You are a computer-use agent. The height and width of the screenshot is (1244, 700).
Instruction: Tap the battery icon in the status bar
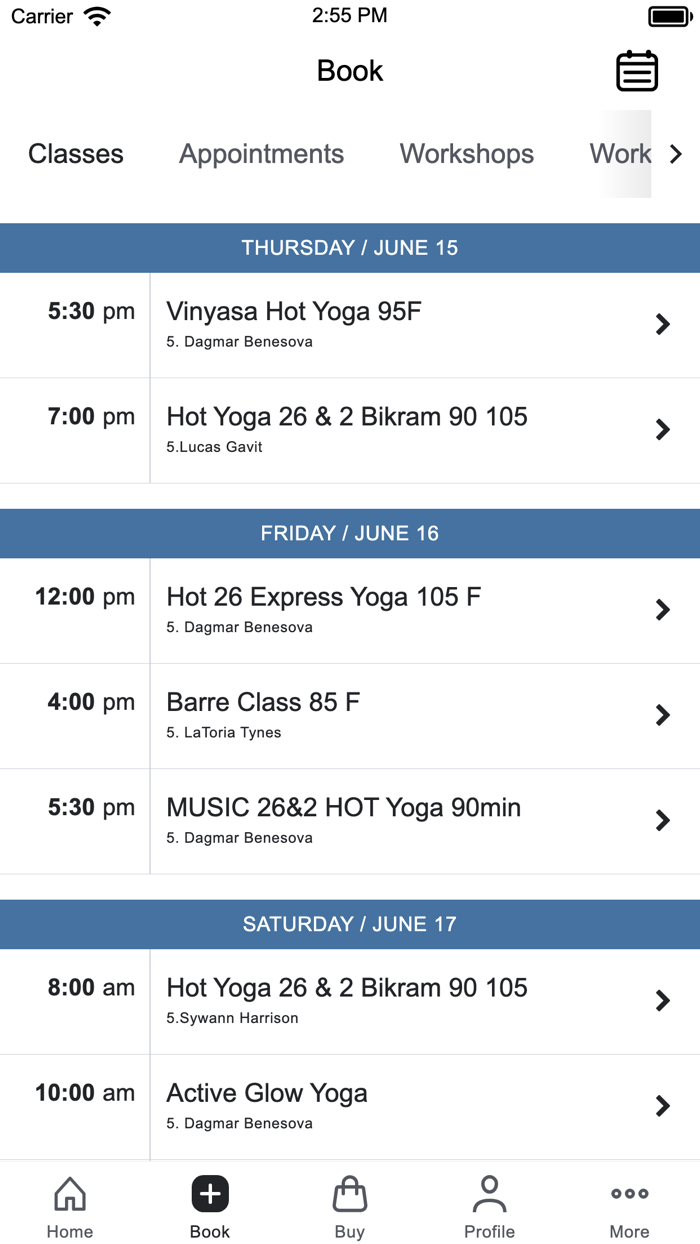[x=666, y=15]
